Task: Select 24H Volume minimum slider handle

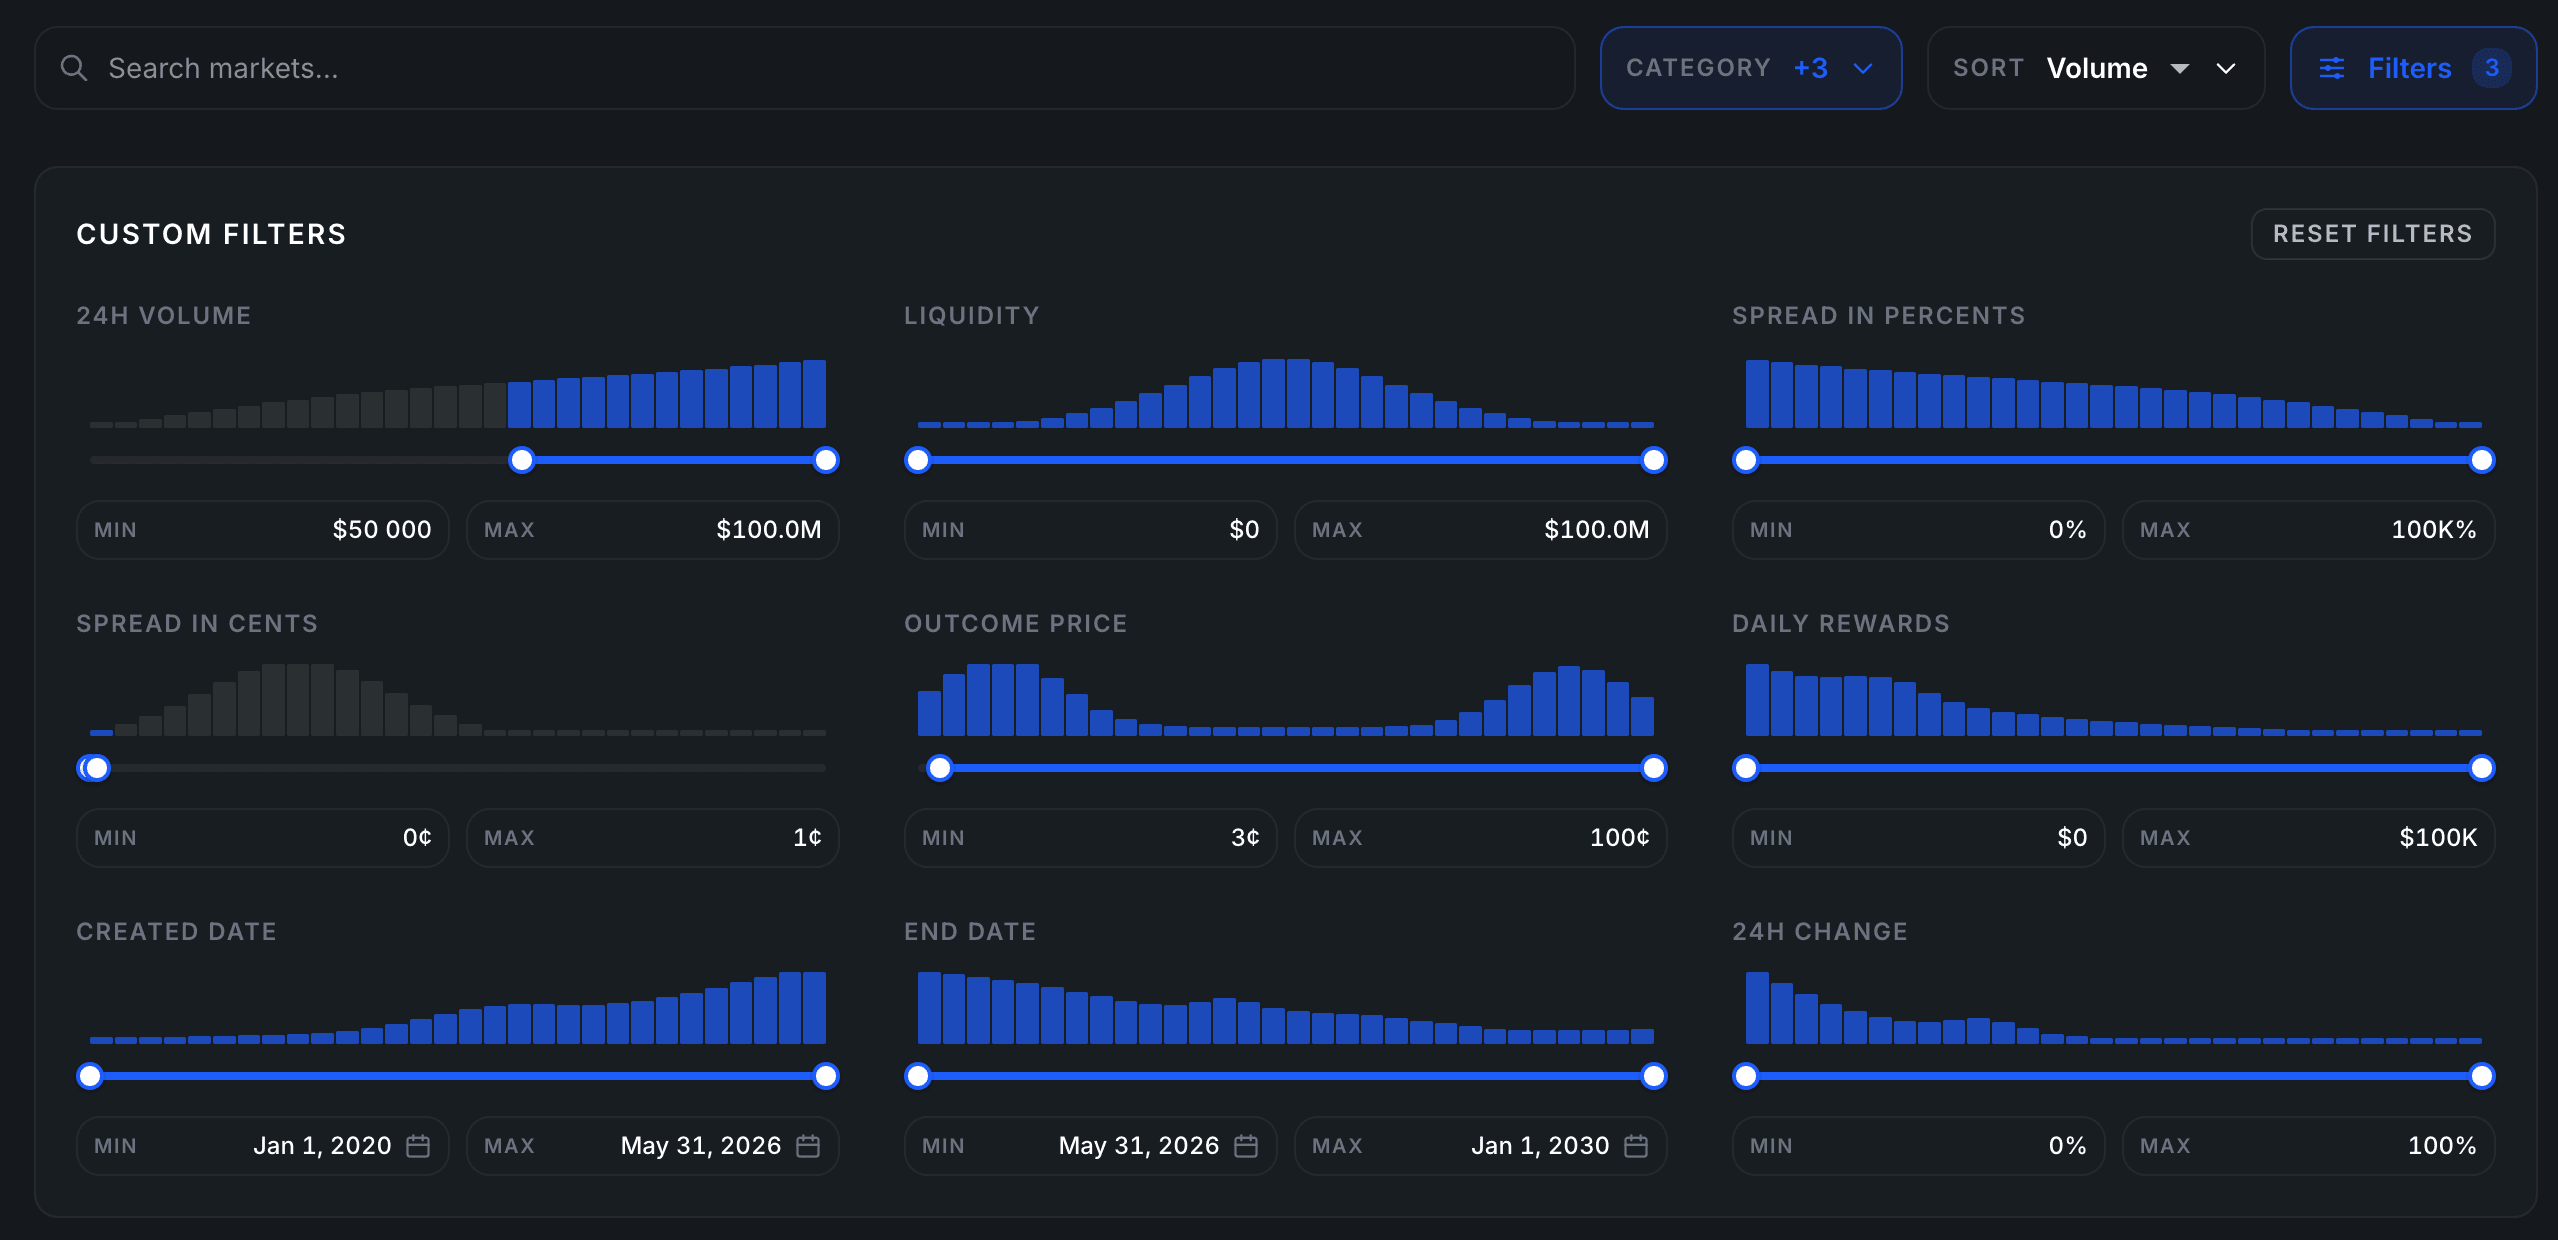Action: [522, 460]
